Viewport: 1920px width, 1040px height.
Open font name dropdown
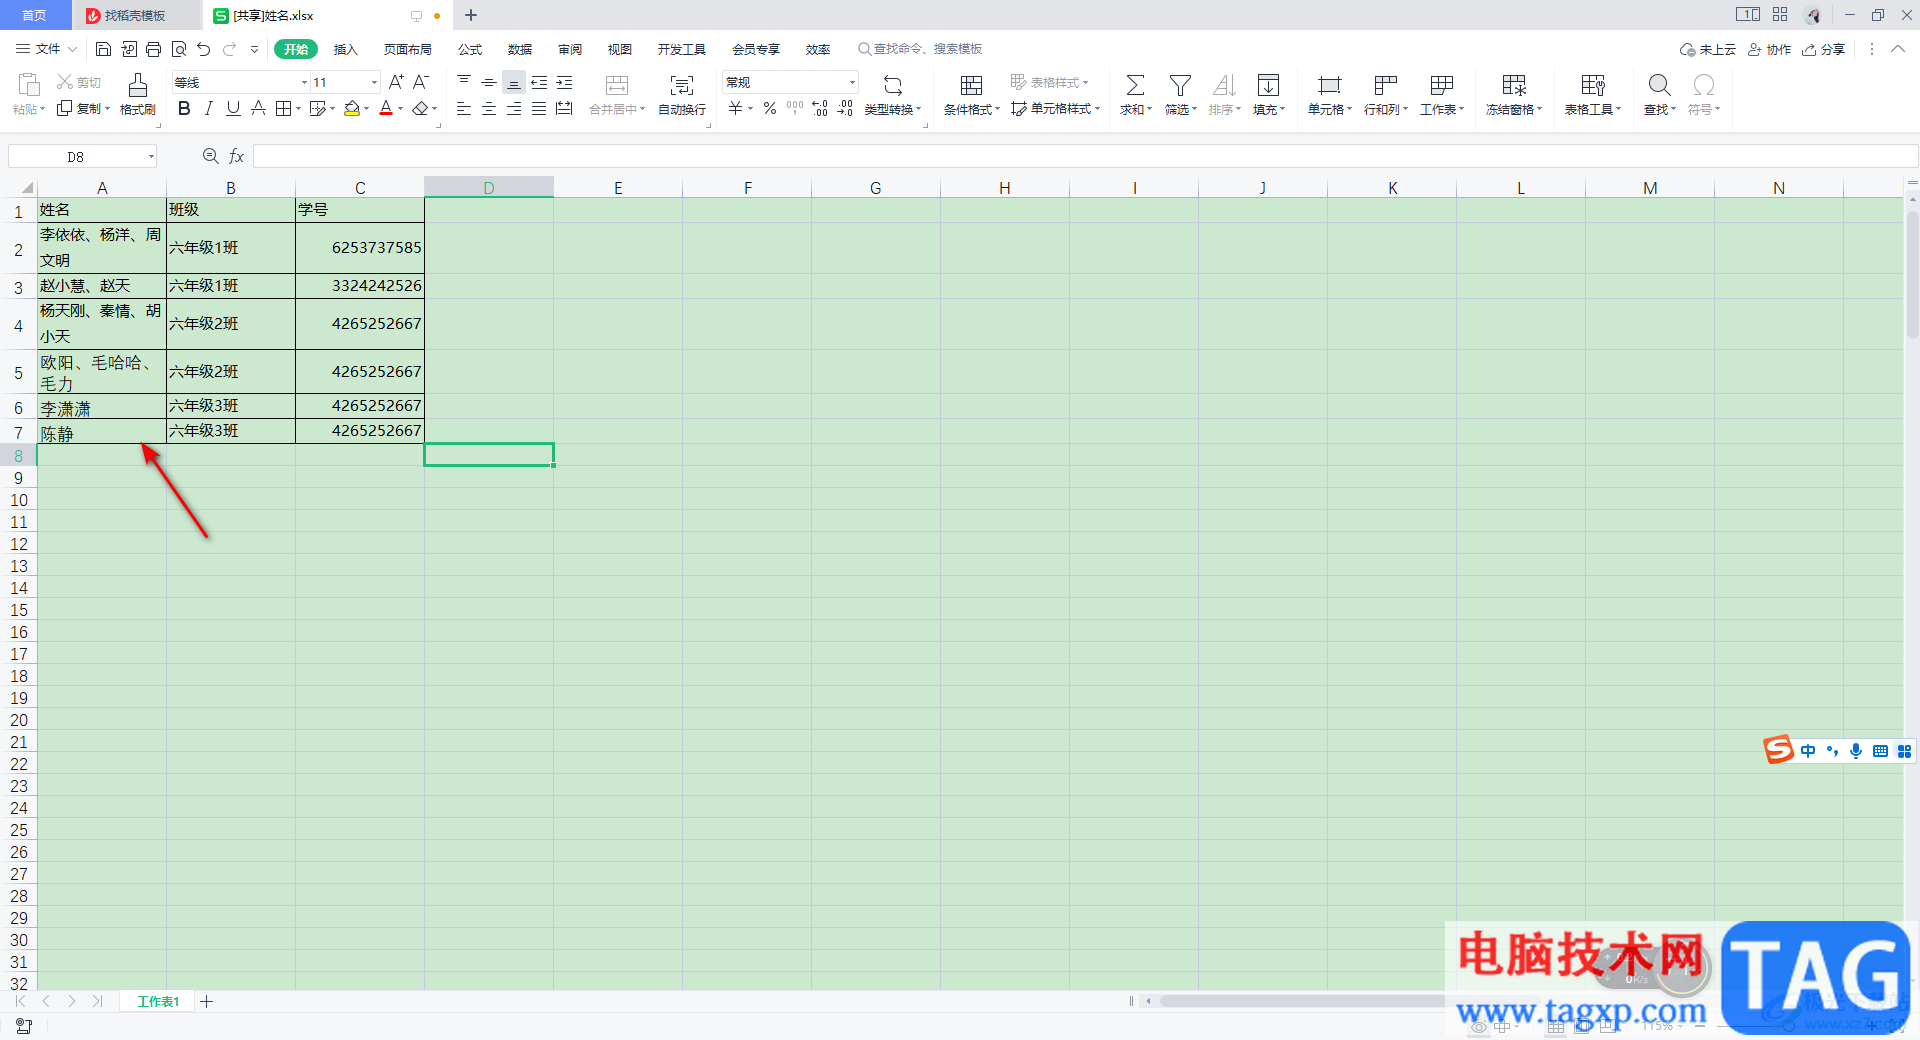[x=304, y=82]
